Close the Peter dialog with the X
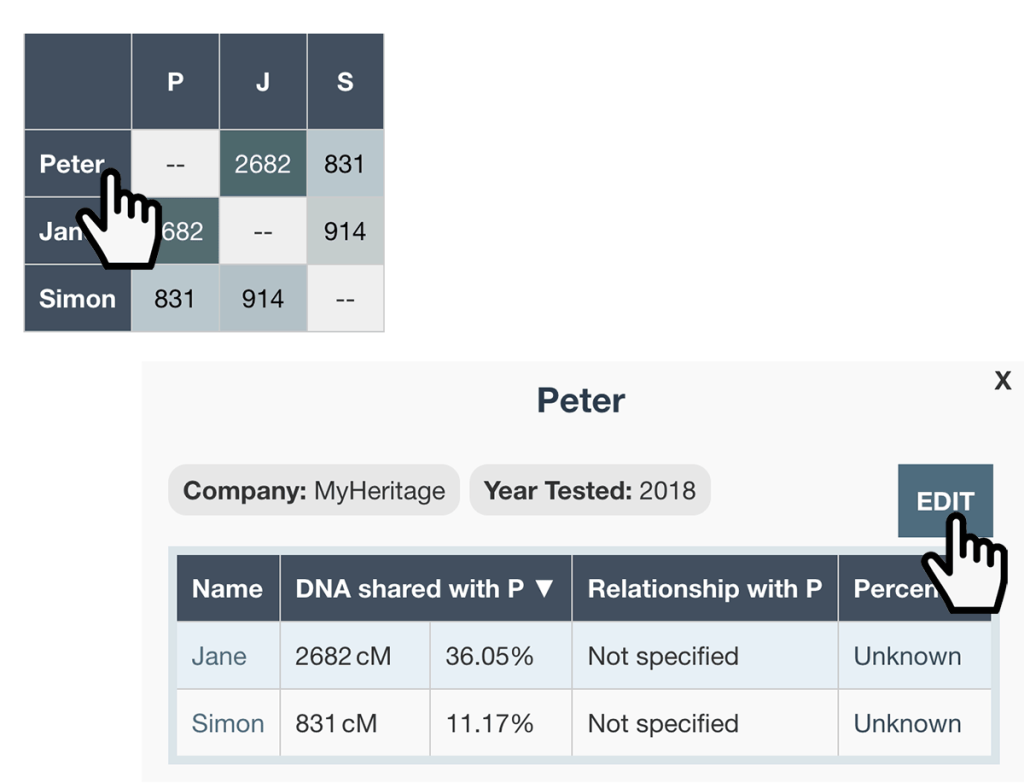The height and width of the screenshot is (783, 1024). tap(1003, 380)
